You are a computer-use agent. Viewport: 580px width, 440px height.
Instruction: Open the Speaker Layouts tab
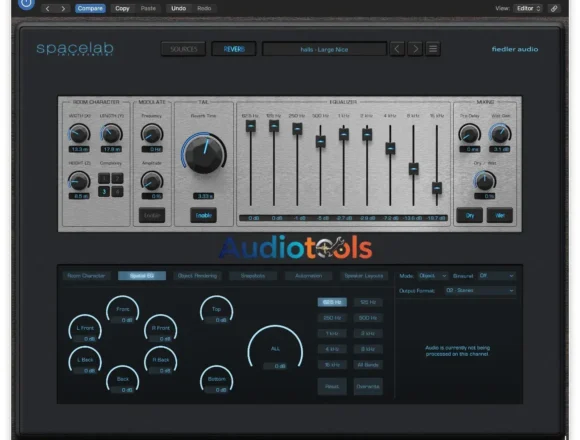tap(364, 276)
